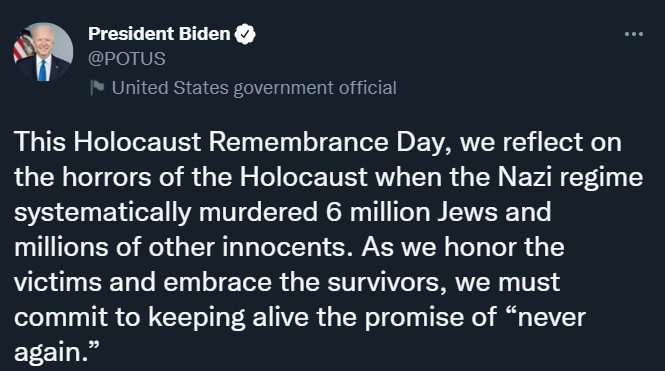Click the @POTUS handle
The height and width of the screenshot is (371, 665).
click(x=127, y=59)
